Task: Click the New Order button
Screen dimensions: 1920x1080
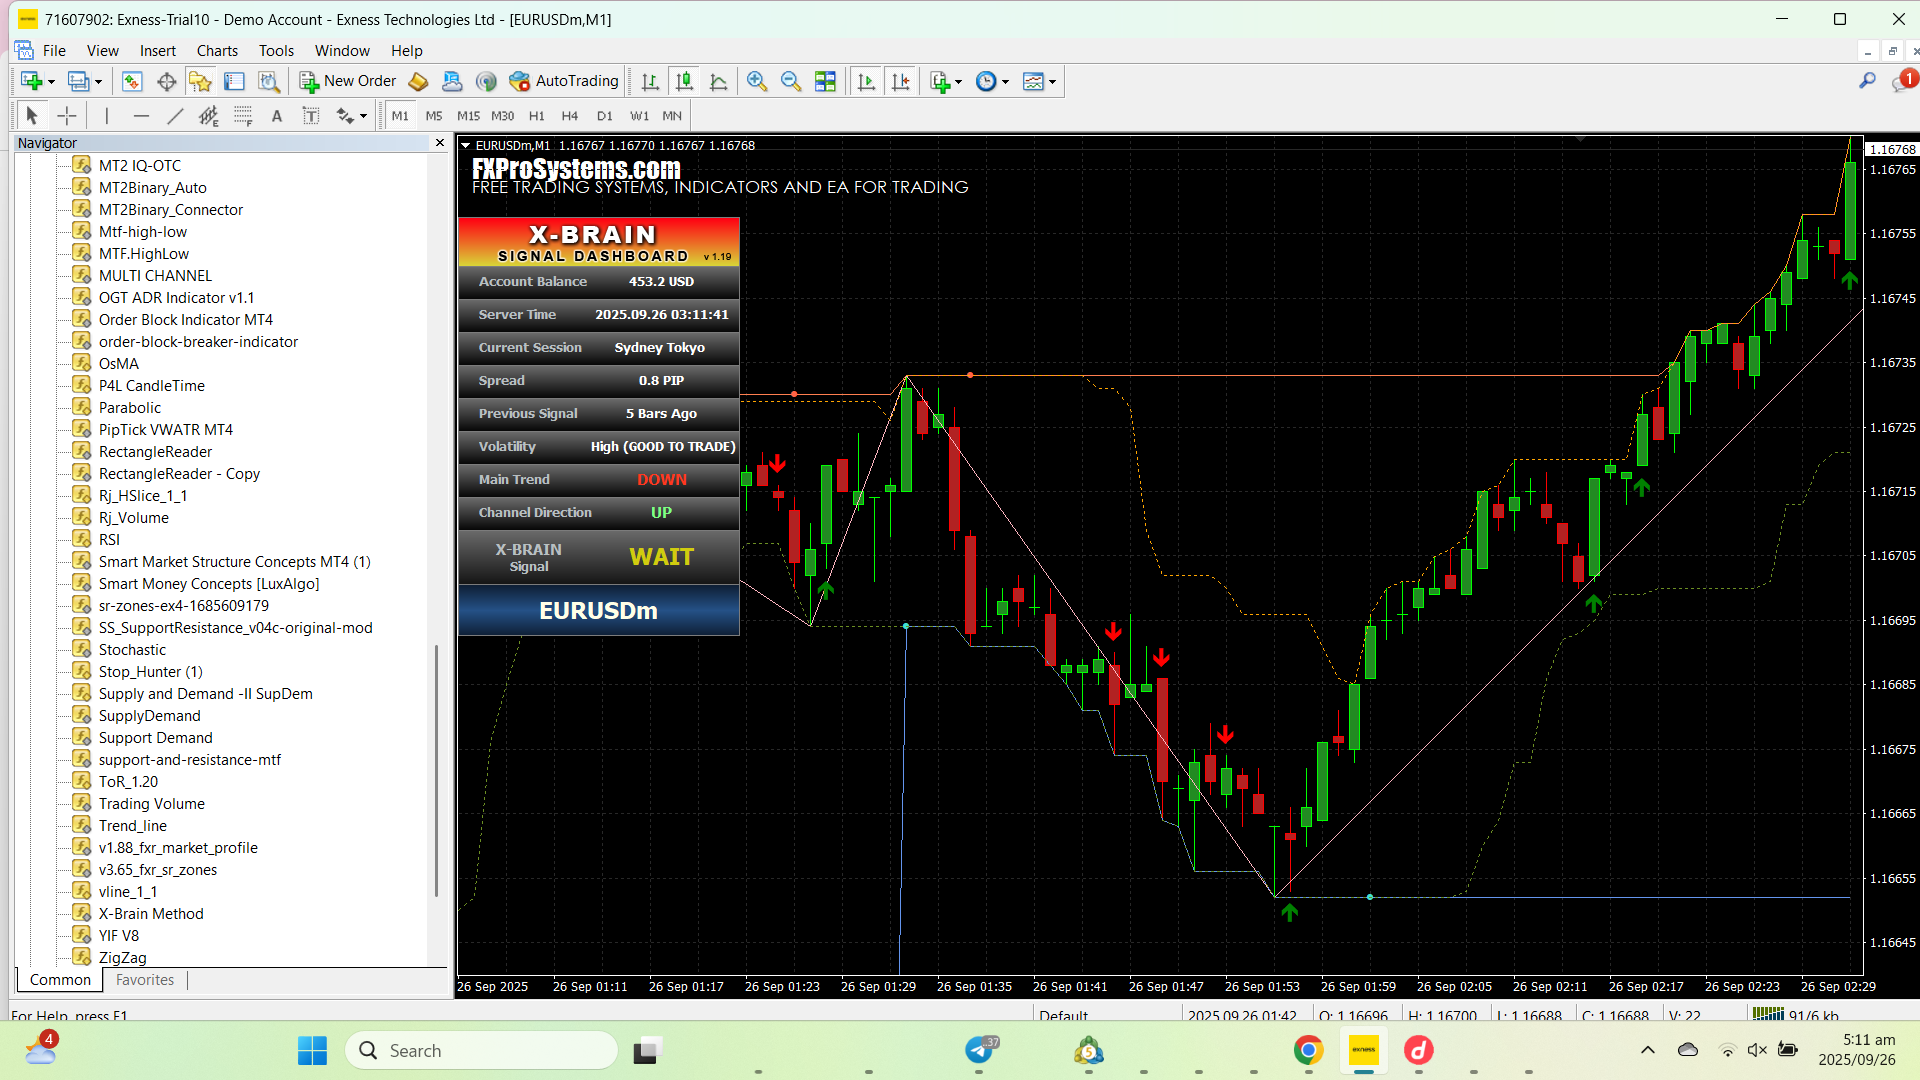Action: pyautogui.click(x=348, y=81)
